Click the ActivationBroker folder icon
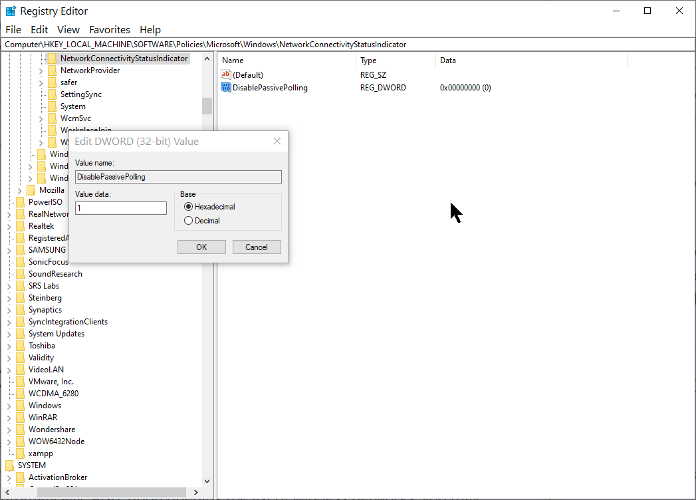This screenshot has width=696, height=500. click(20, 477)
